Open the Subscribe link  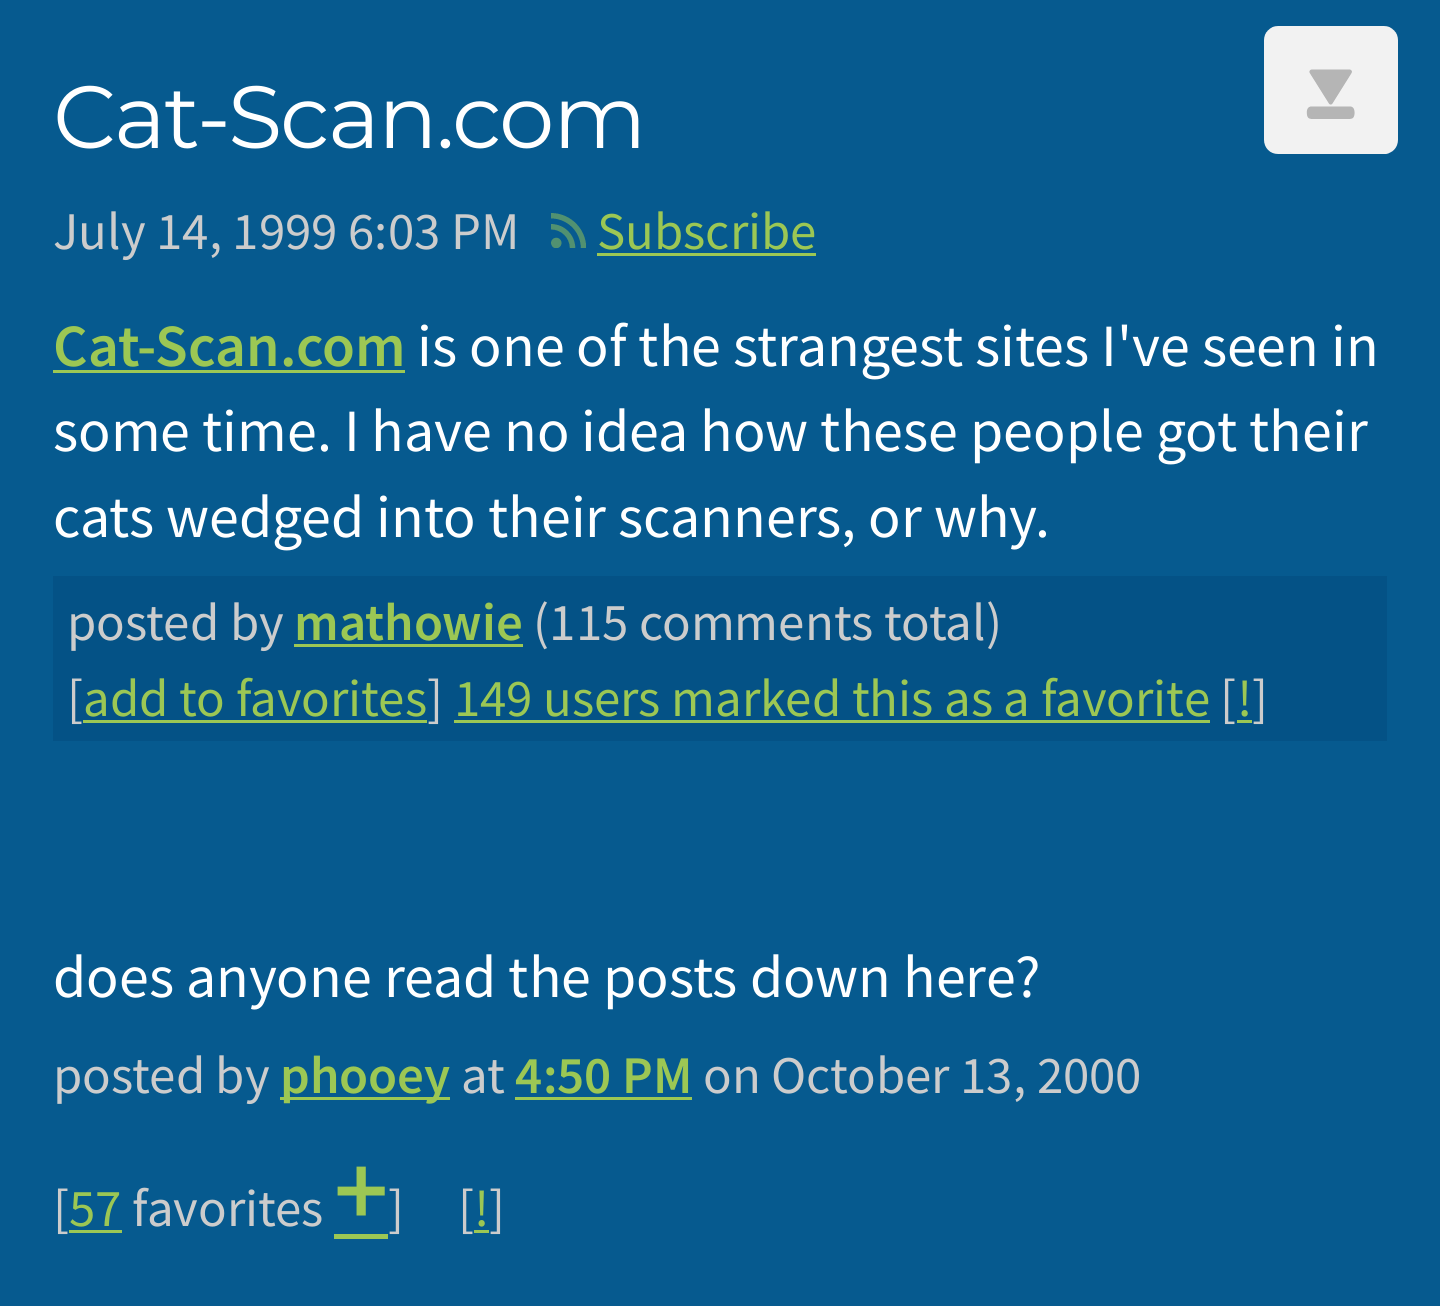tap(706, 232)
